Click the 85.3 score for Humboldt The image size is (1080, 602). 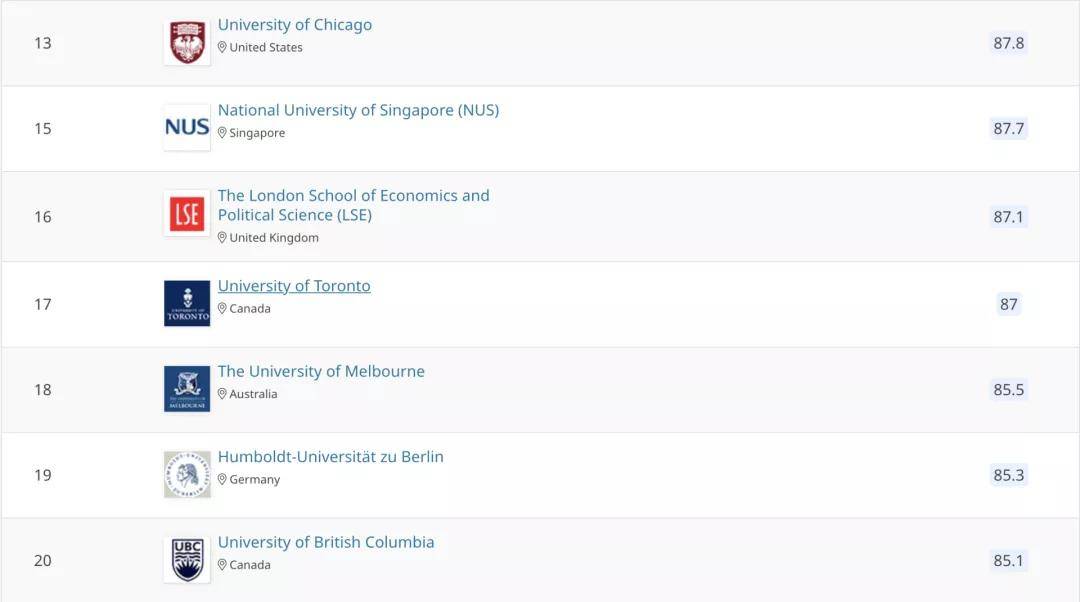pos(1008,475)
